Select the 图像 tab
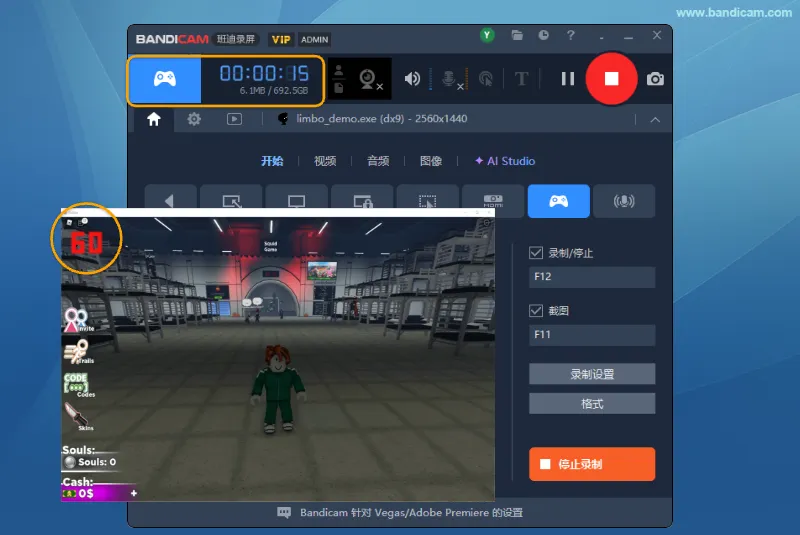The image size is (800, 535). click(431, 161)
